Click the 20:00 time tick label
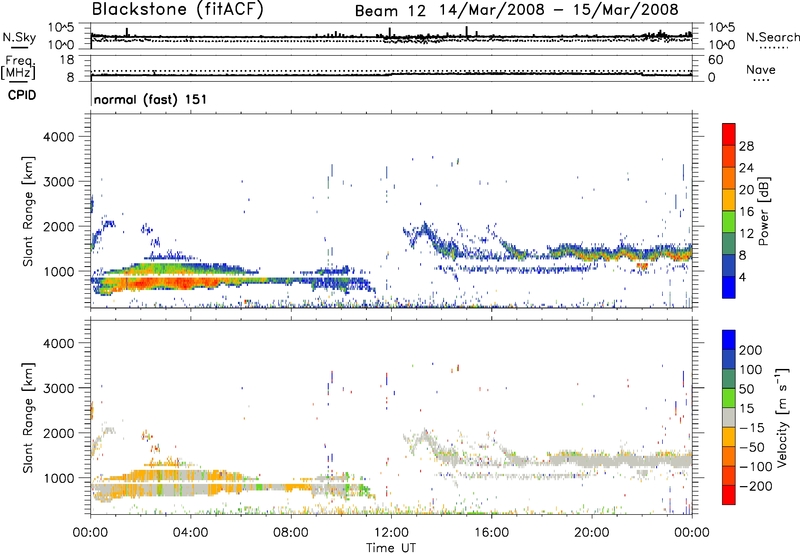The height and width of the screenshot is (554, 800). pos(591,533)
